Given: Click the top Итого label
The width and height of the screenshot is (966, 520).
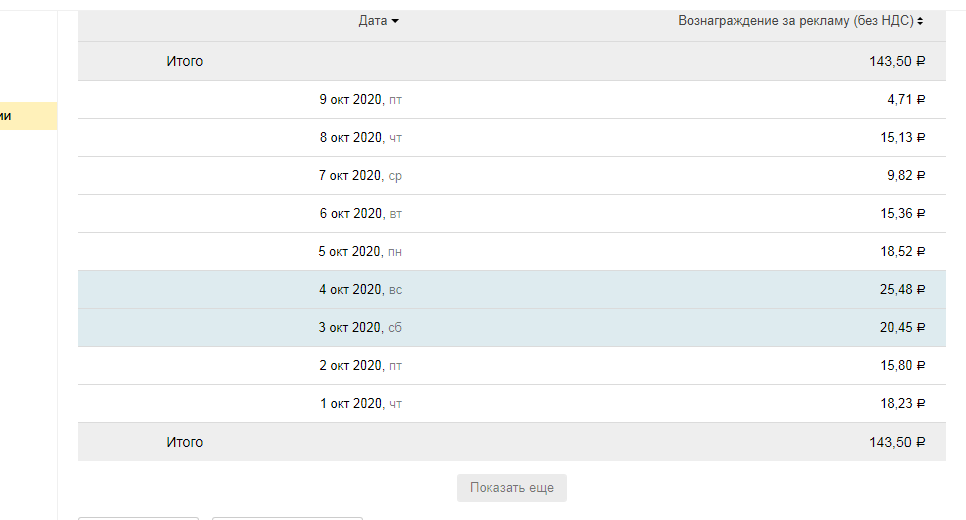Looking at the screenshot, I should [x=185, y=61].
